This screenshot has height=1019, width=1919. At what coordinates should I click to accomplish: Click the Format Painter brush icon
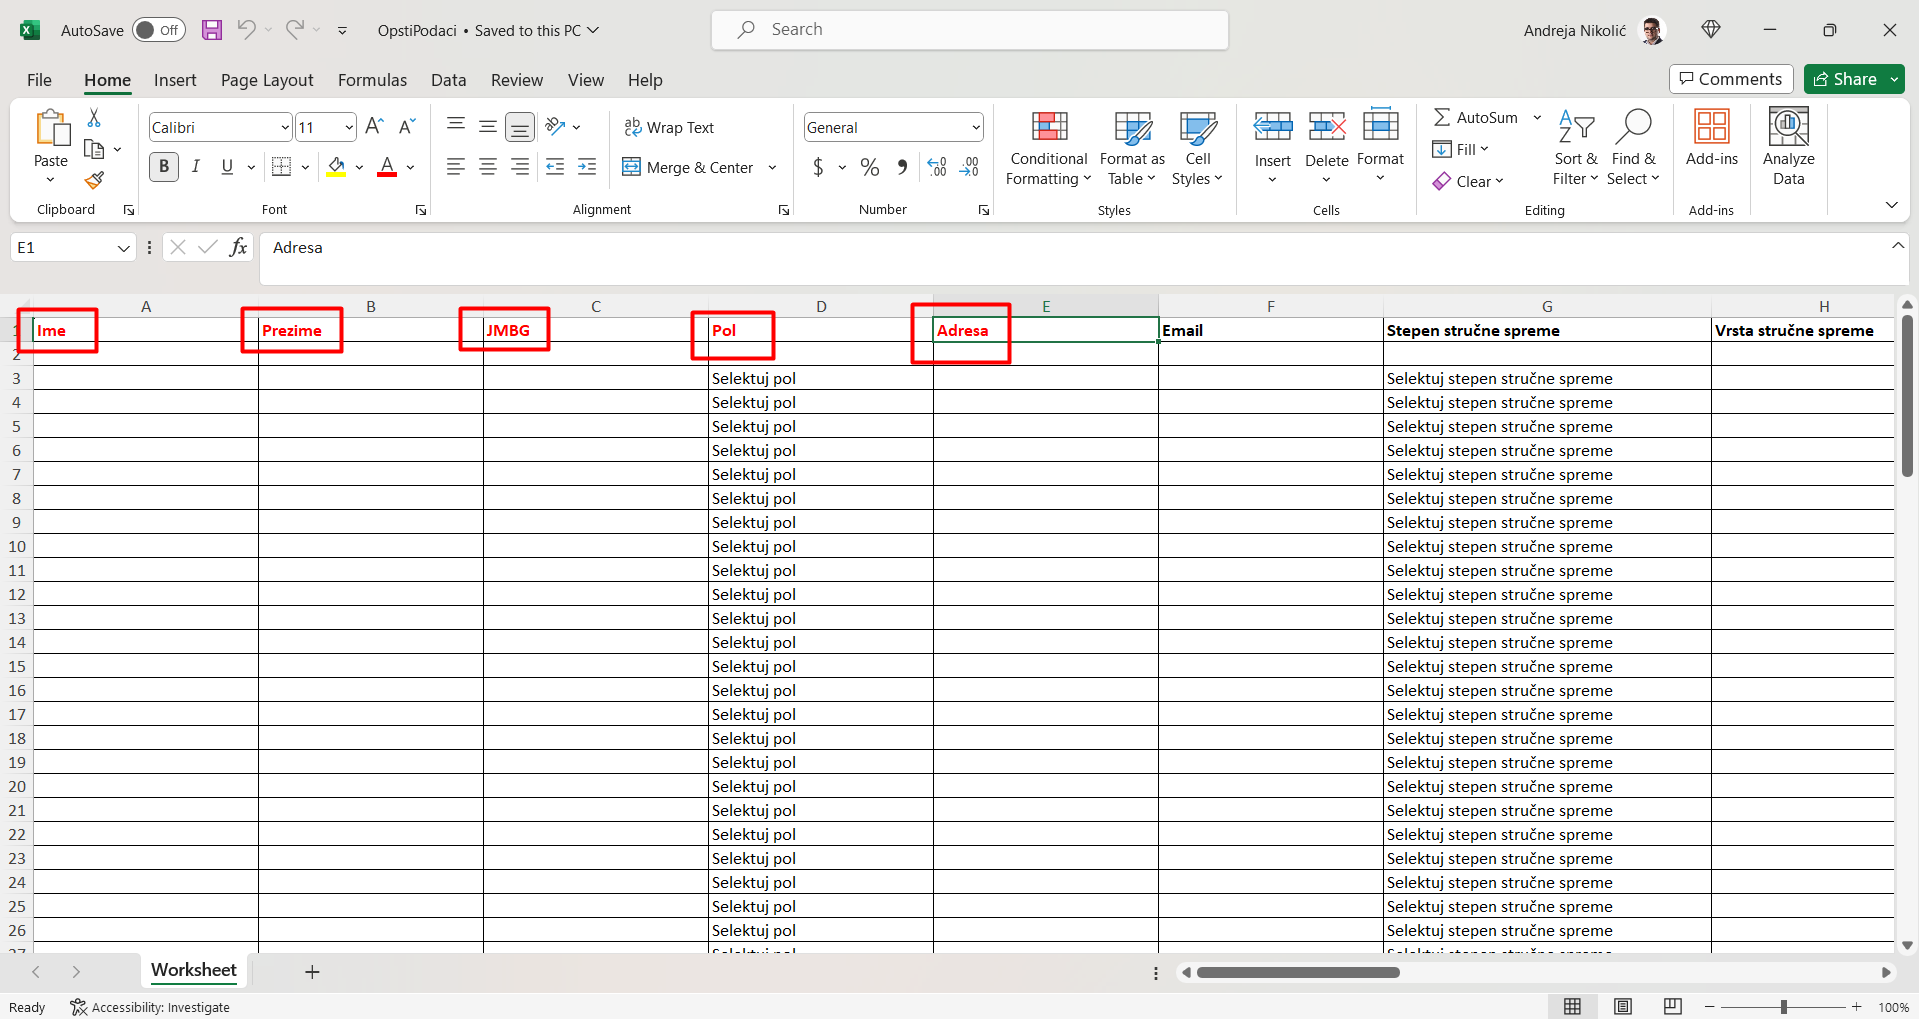[x=94, y=181]
